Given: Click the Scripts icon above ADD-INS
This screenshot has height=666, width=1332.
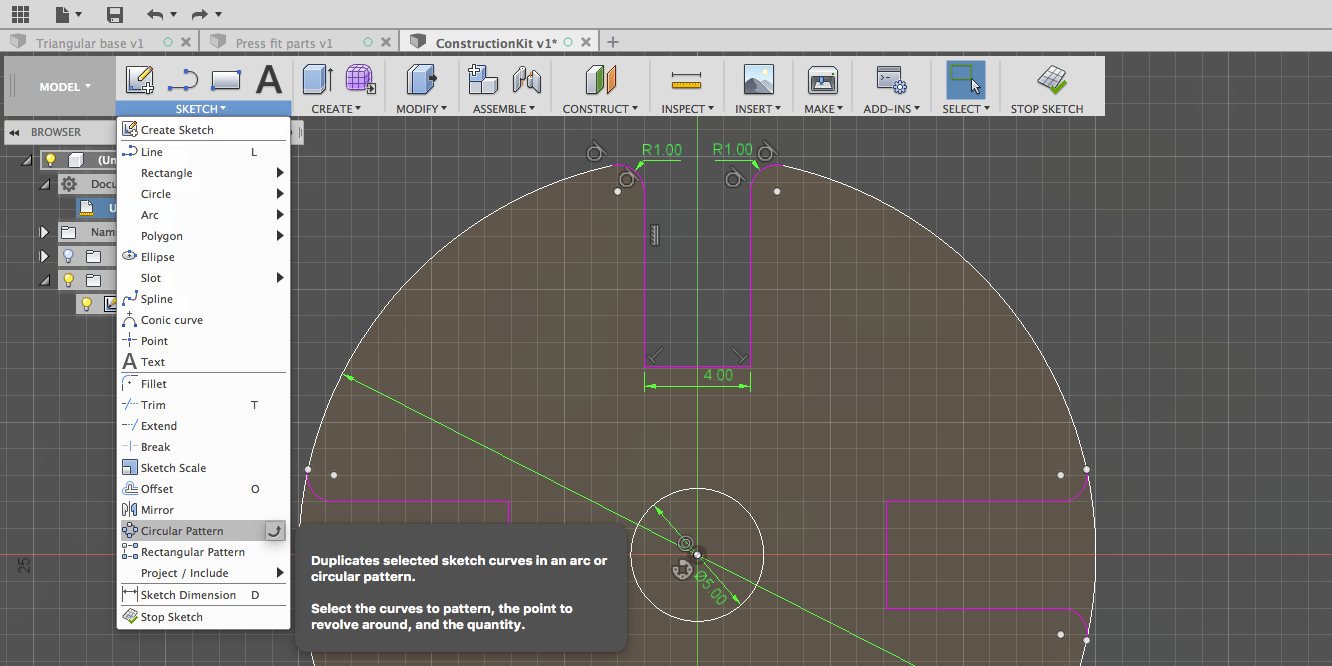Looking at the screenshot, I should click(890, 80).
